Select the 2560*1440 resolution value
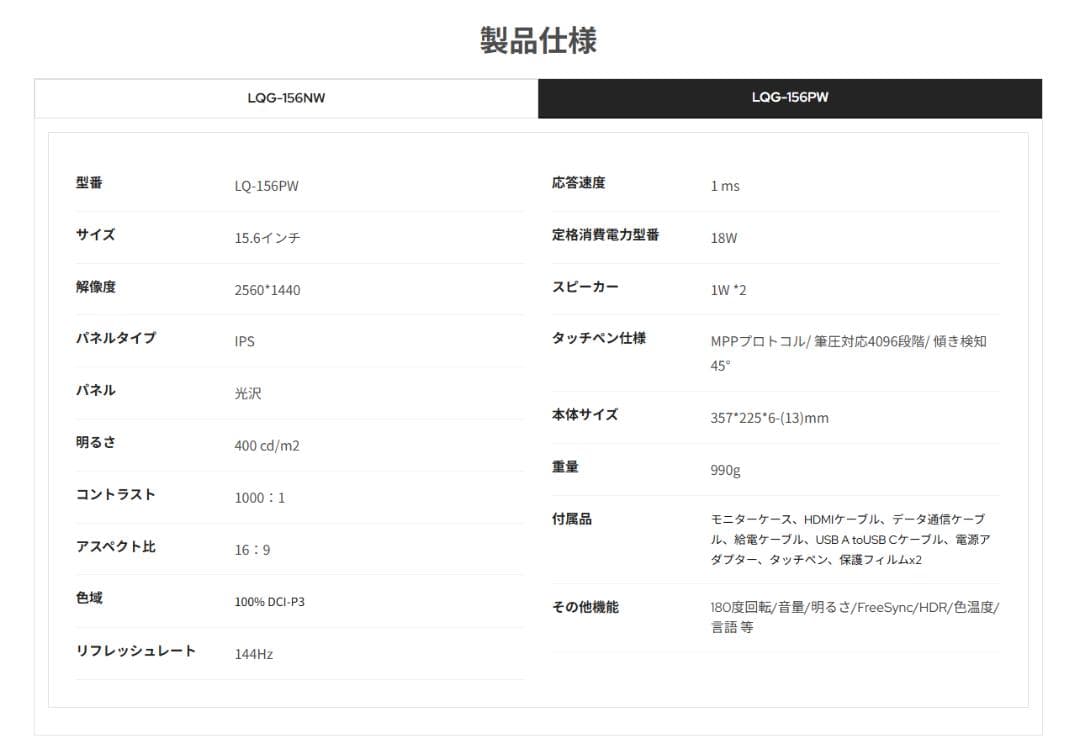The height and width of the screenshot is (754, 1080). (x=269, y=290)
